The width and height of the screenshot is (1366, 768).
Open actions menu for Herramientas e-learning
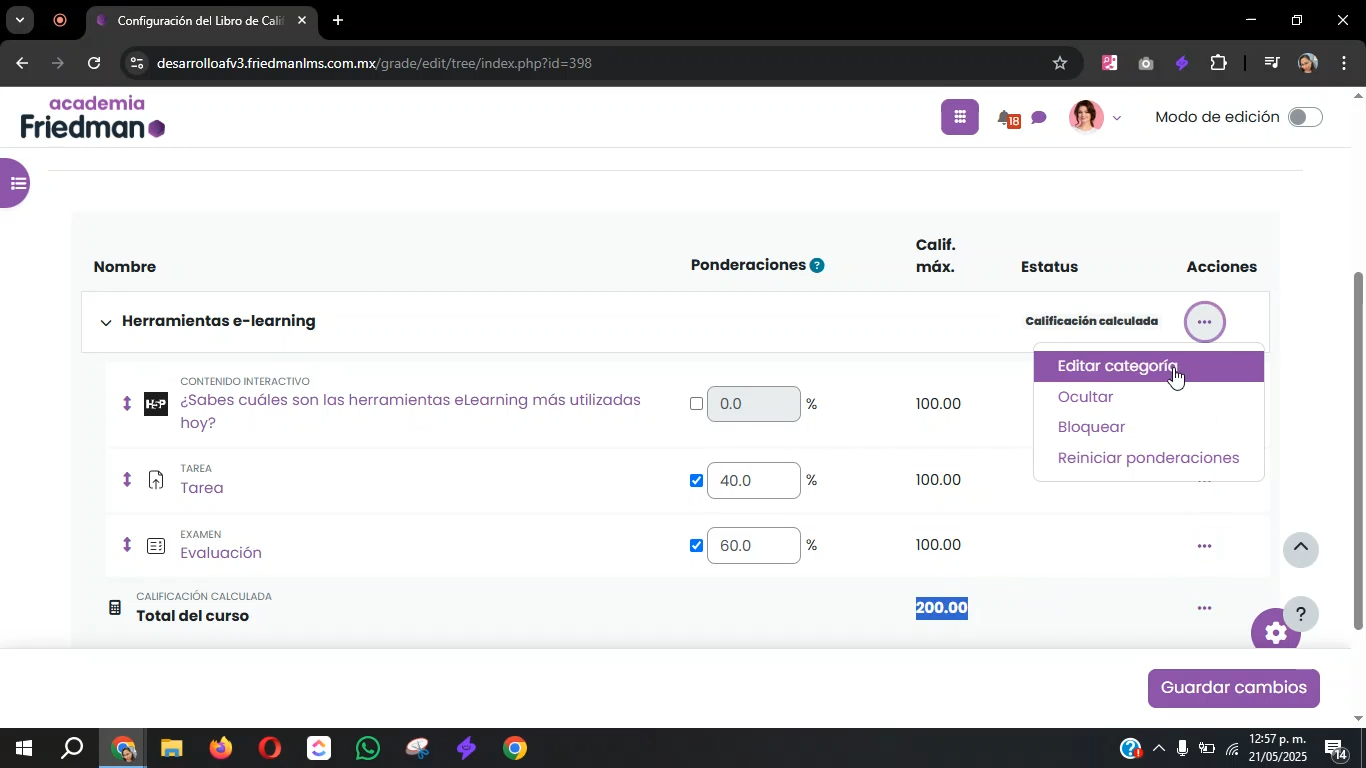coord(1205,322)
